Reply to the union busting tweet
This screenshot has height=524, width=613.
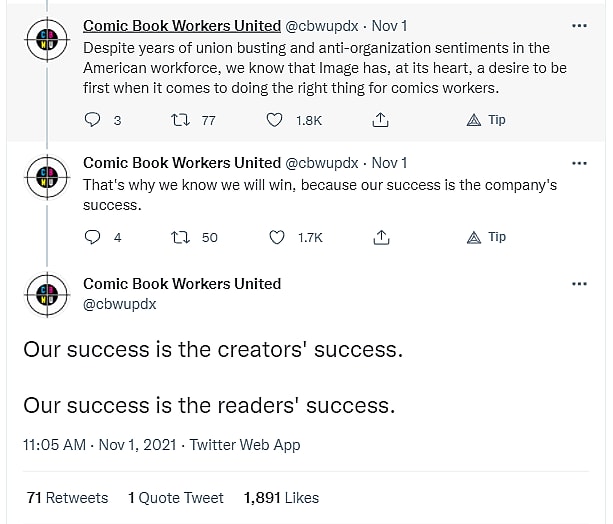pos(93,120)
